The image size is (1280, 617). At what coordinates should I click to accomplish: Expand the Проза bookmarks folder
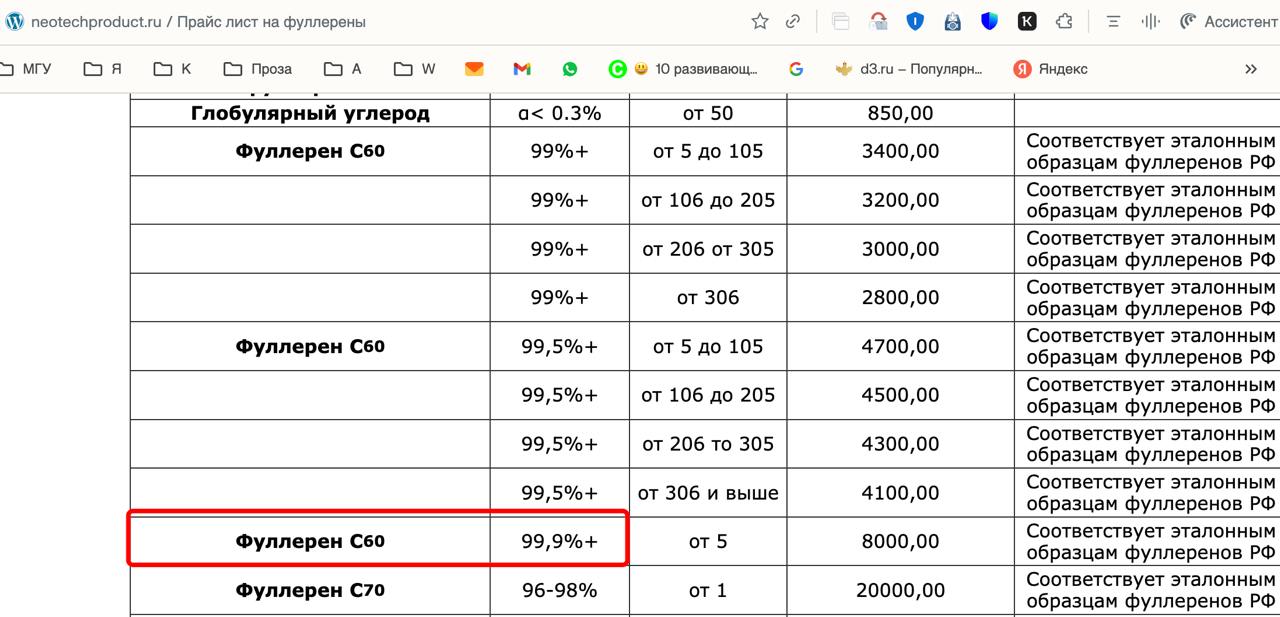tap(258, 69)
